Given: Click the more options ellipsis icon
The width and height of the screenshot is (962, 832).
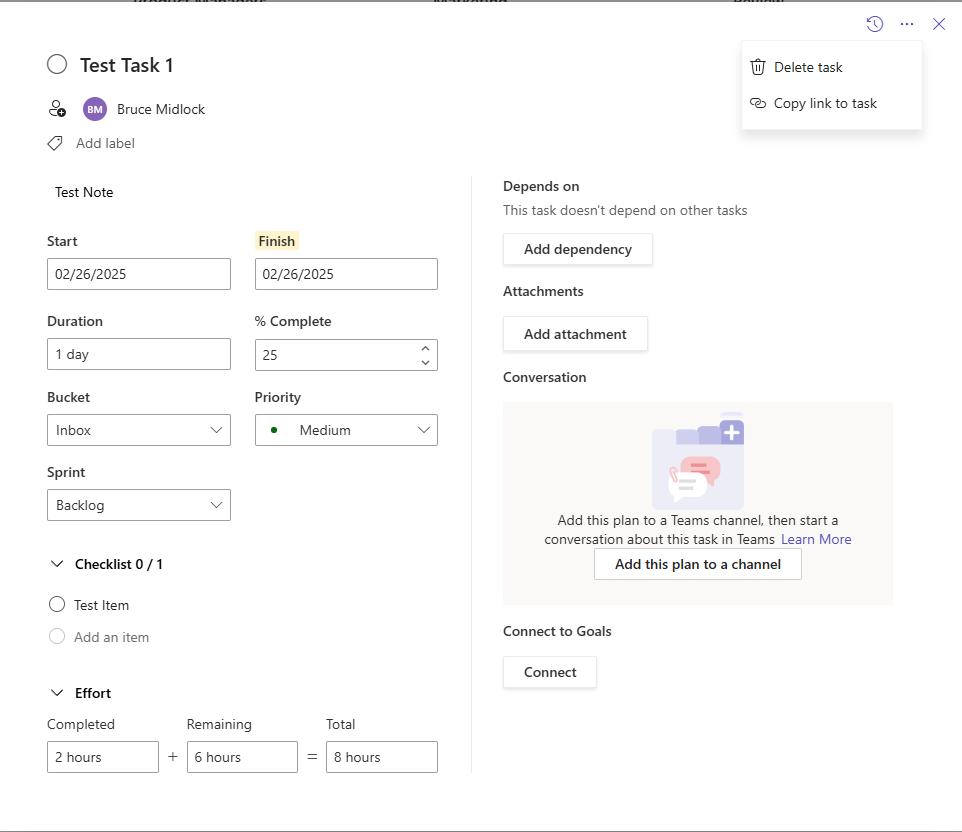Looking at the screenshot, I should [906, 24].
